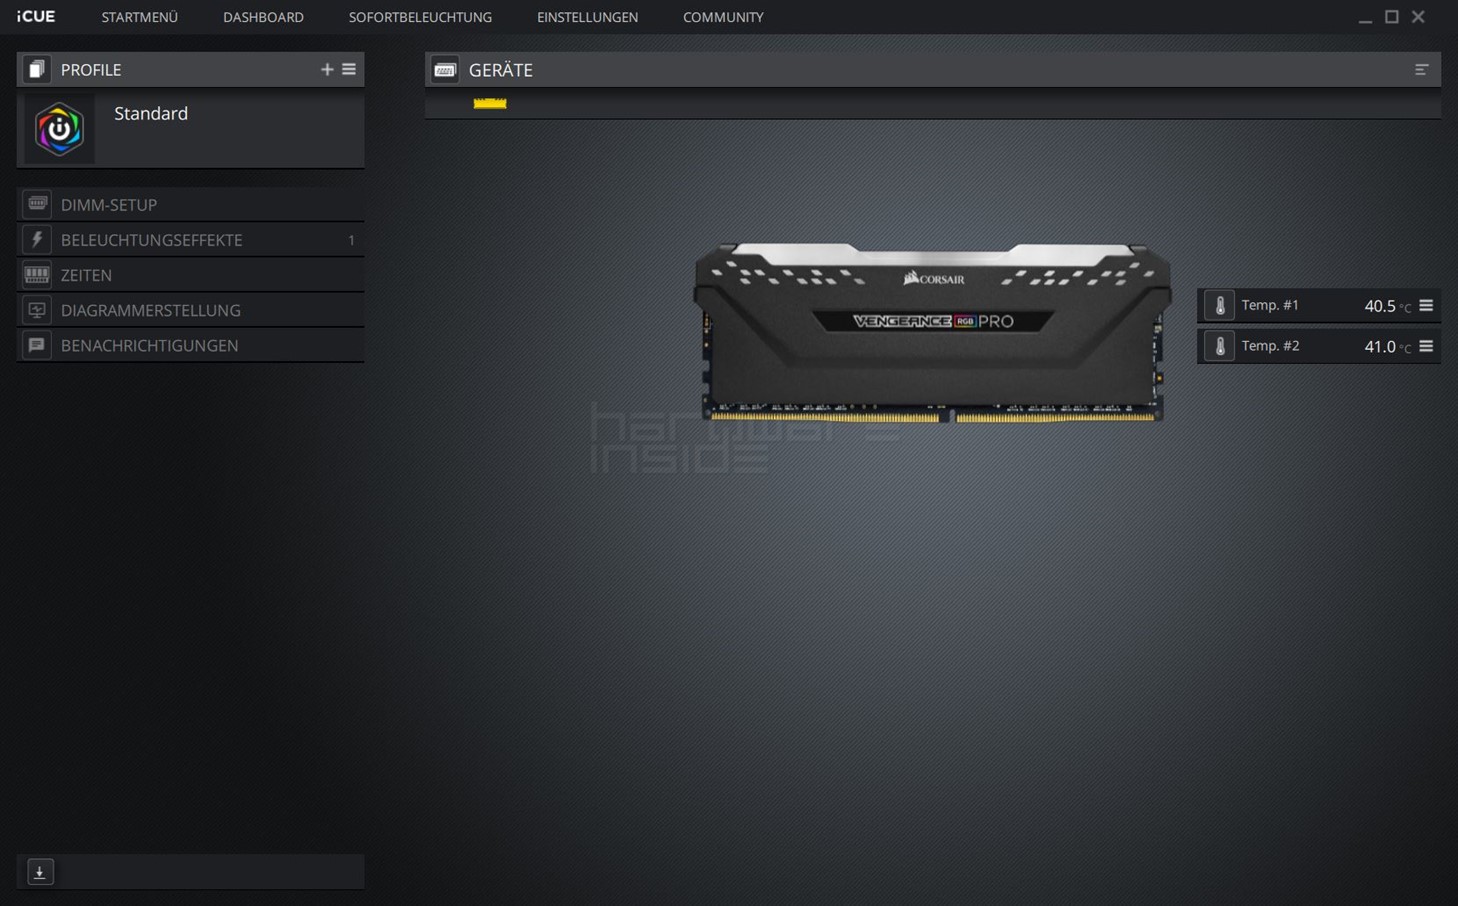Maximize the iCUE window

click(x=1391, y=16)
